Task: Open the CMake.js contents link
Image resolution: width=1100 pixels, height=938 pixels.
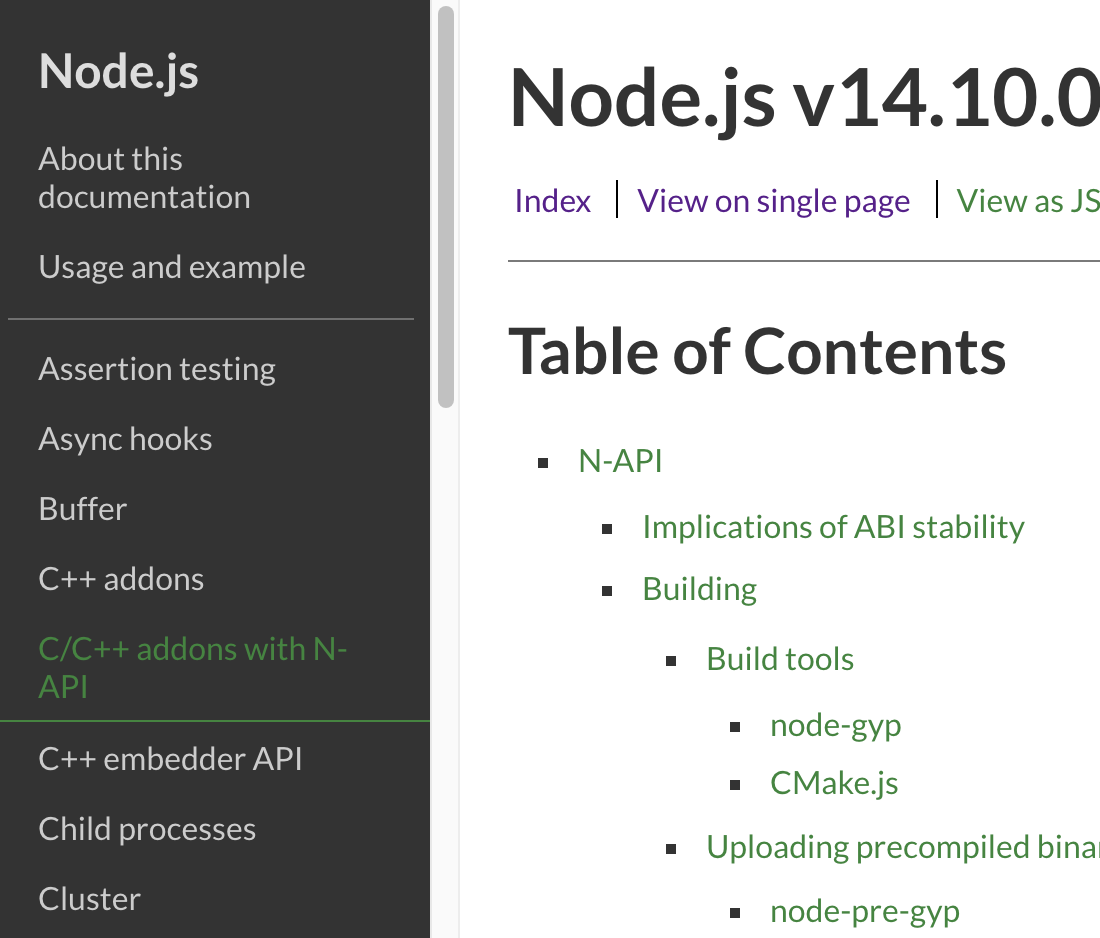Action: 834,783
